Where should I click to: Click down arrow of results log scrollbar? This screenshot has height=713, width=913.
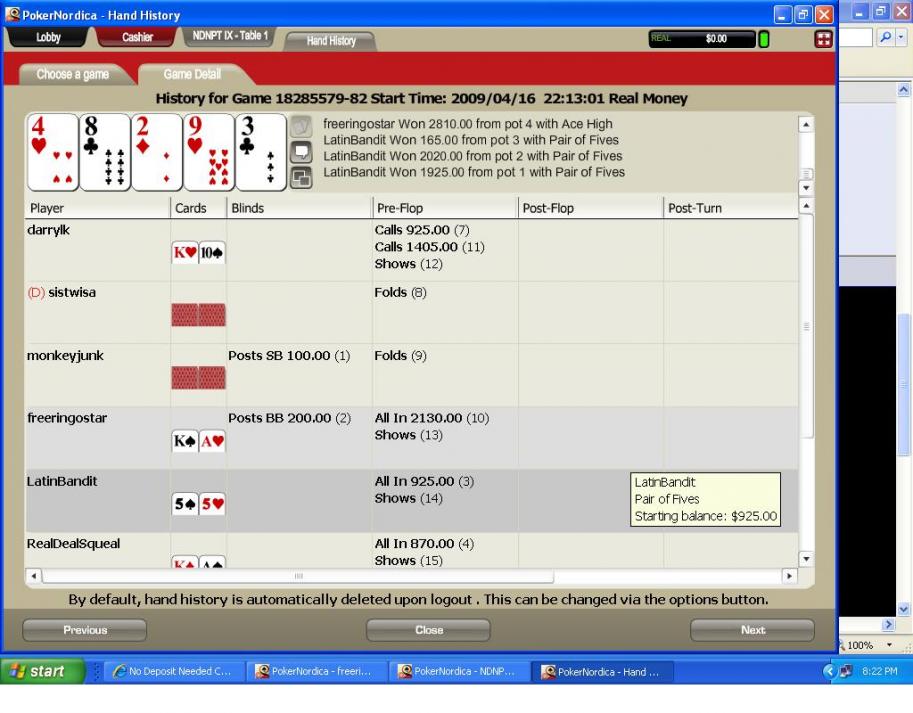coord(806,187)
